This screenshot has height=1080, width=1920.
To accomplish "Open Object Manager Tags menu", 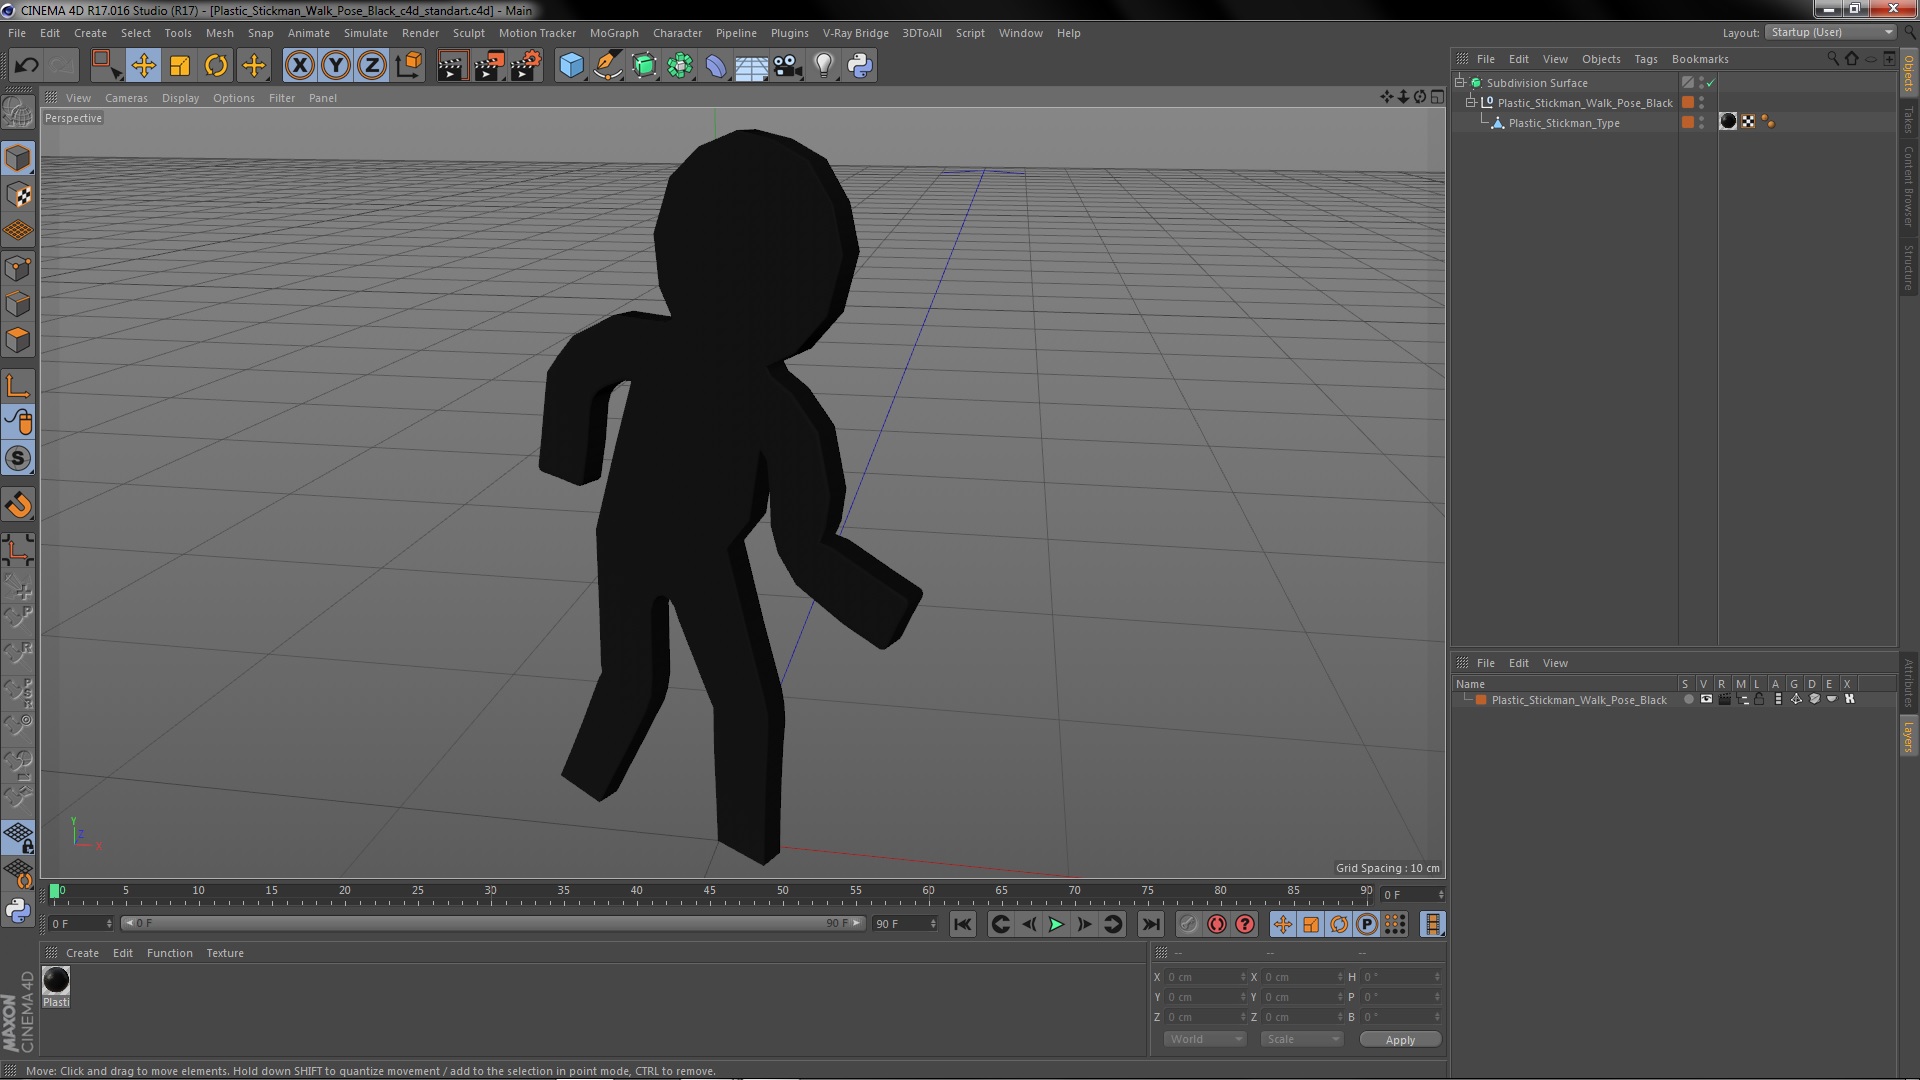I will point(1645,59).
